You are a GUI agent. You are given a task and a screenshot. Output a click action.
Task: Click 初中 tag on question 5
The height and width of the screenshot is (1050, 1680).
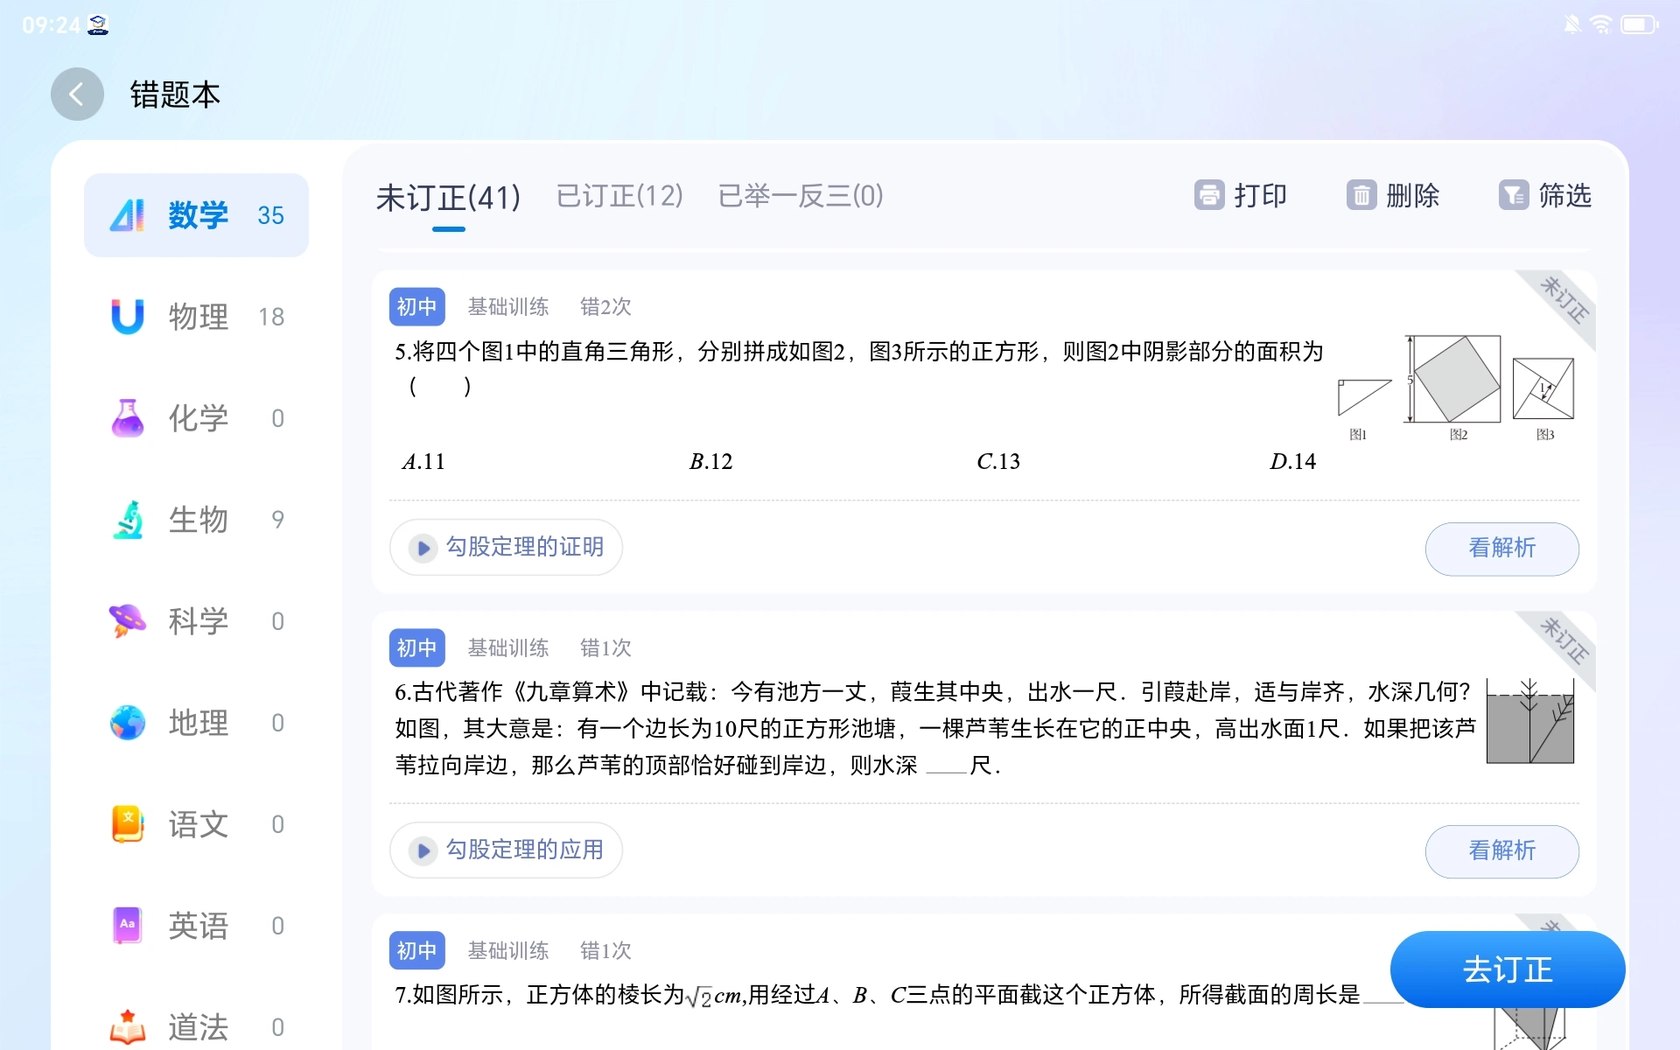pos(417,307)
